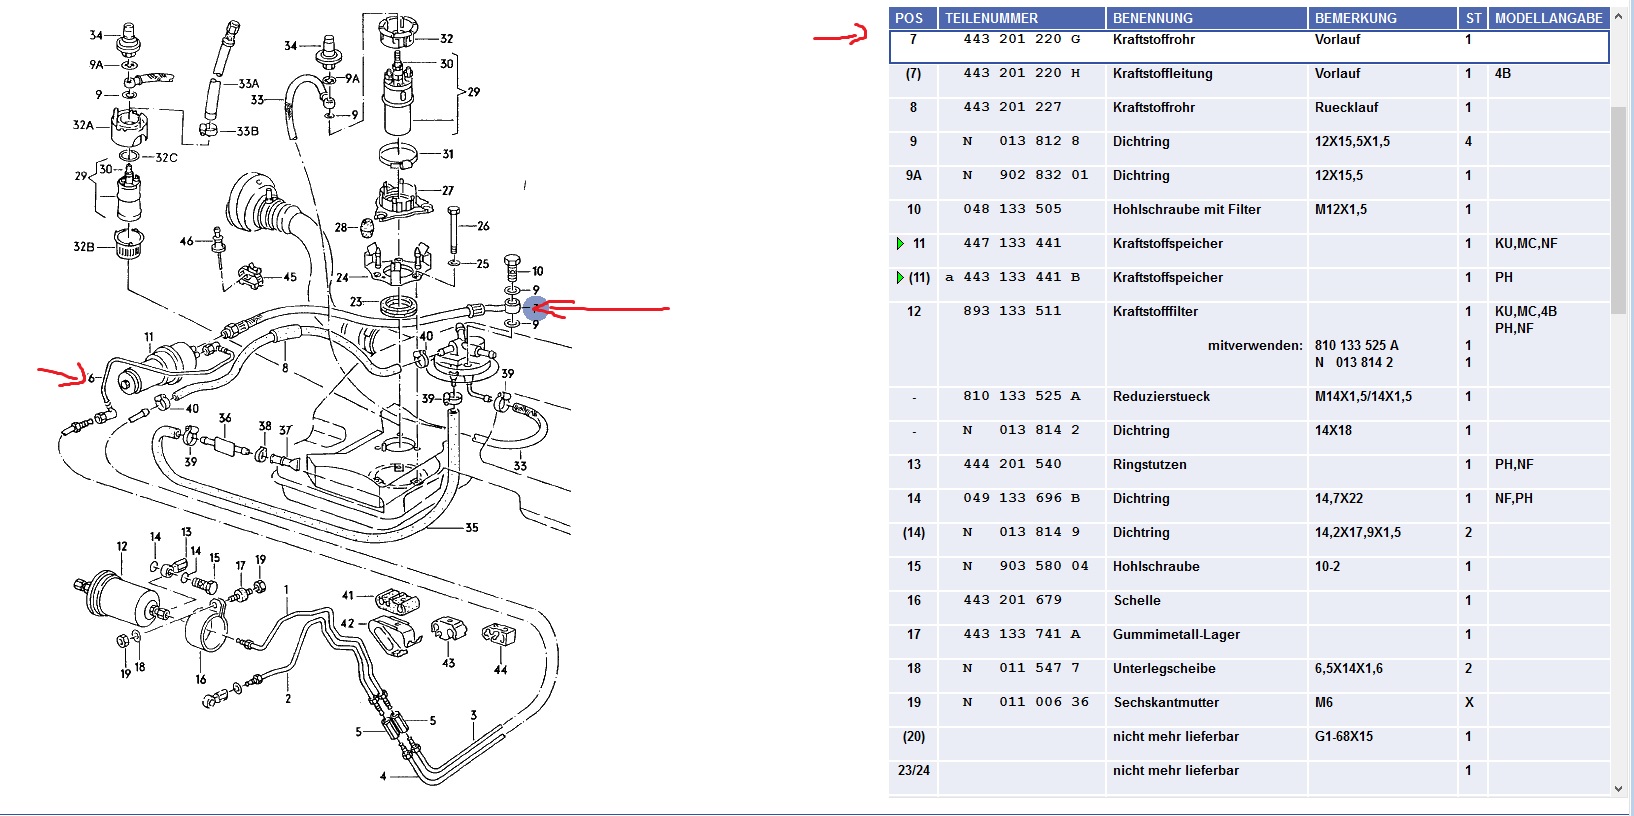
Task: Select the Hohlschraube mit Filter row
Action: coord(1186,209)
